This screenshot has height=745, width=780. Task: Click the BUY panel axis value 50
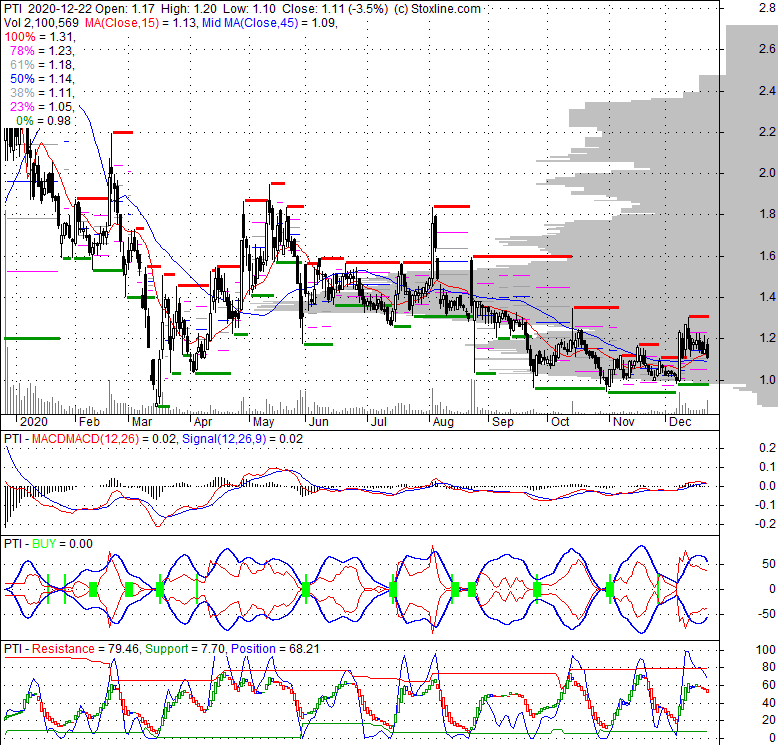coord(769,564)
